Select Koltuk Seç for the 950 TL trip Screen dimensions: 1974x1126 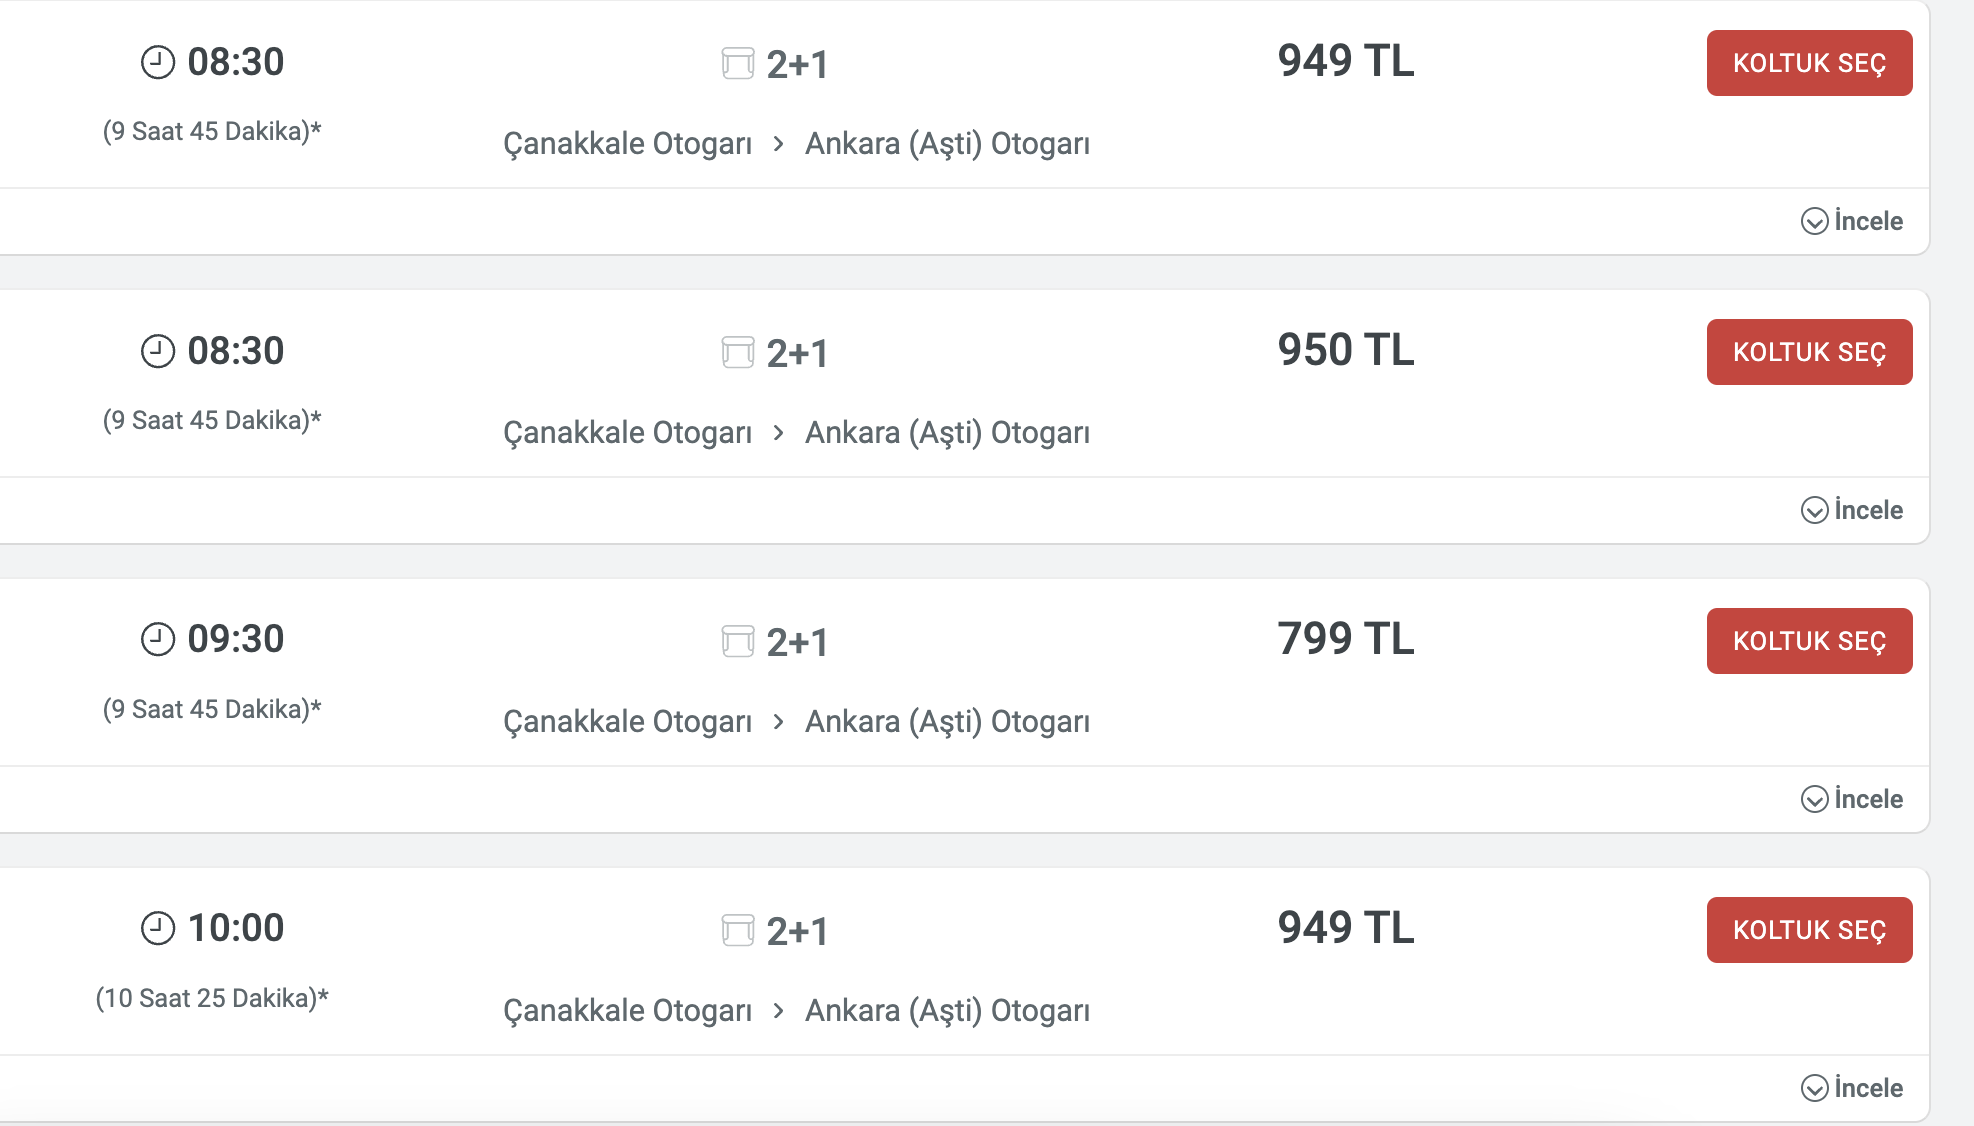point(1809,352)
